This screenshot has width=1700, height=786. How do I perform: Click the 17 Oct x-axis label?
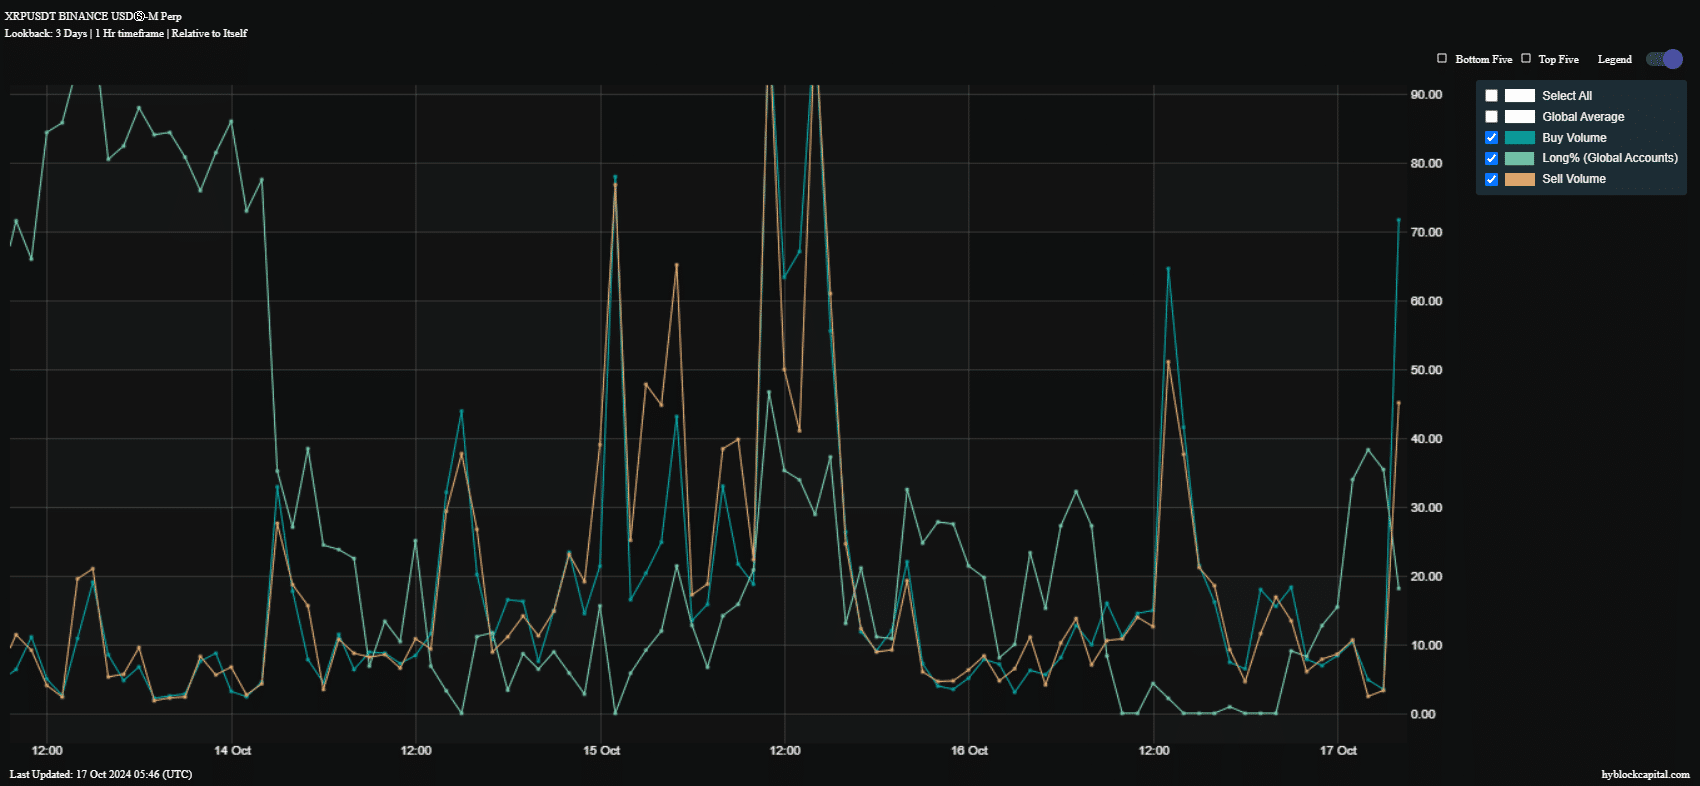(1338, 750)
